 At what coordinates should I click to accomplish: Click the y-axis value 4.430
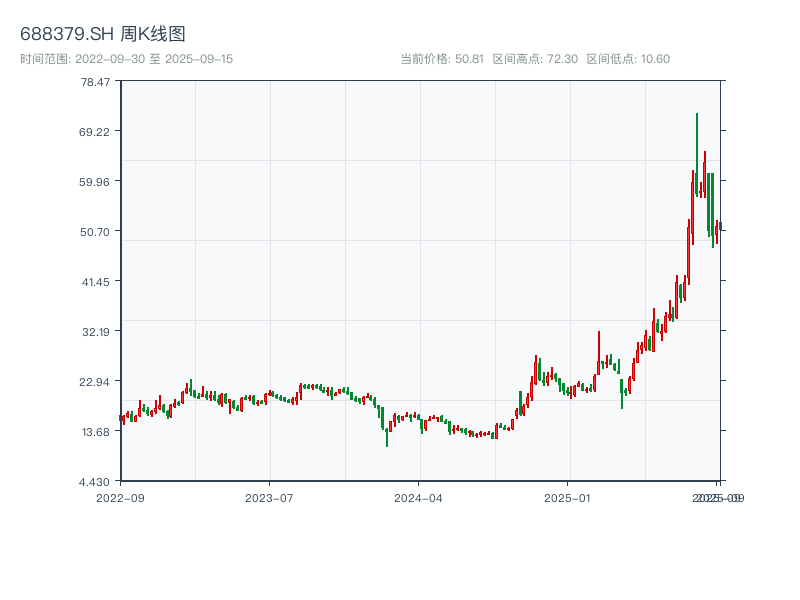point(94,482)
